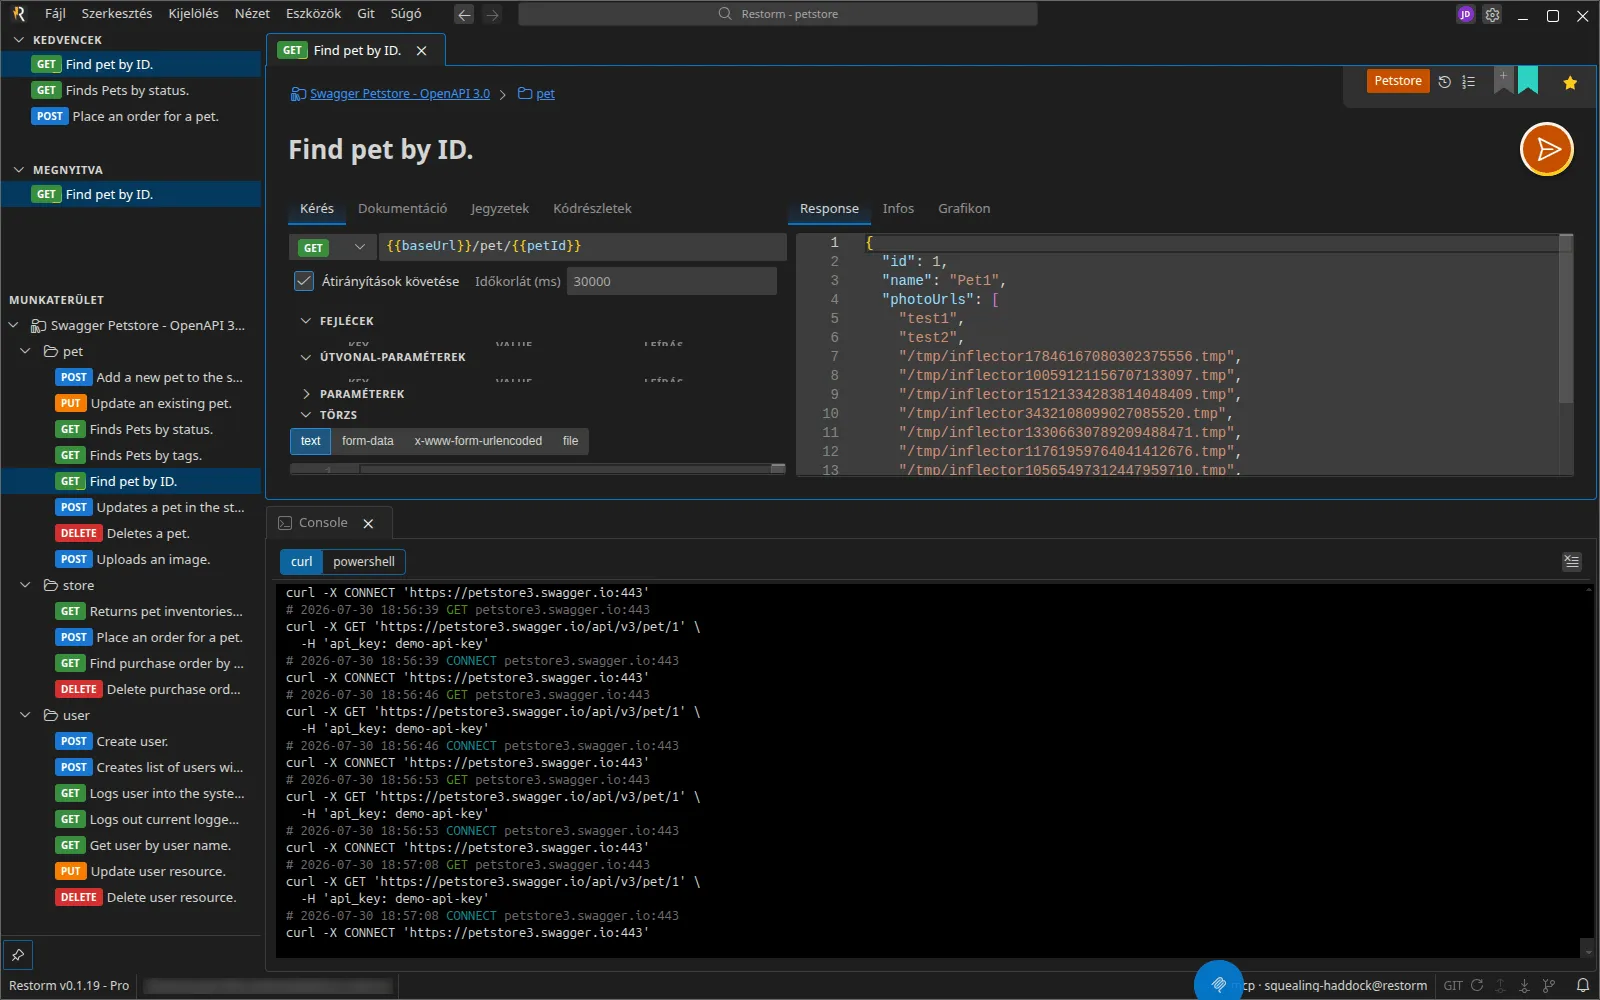
Task: Expand the PARAMÉTEREK section
Action: click(306, 394)
